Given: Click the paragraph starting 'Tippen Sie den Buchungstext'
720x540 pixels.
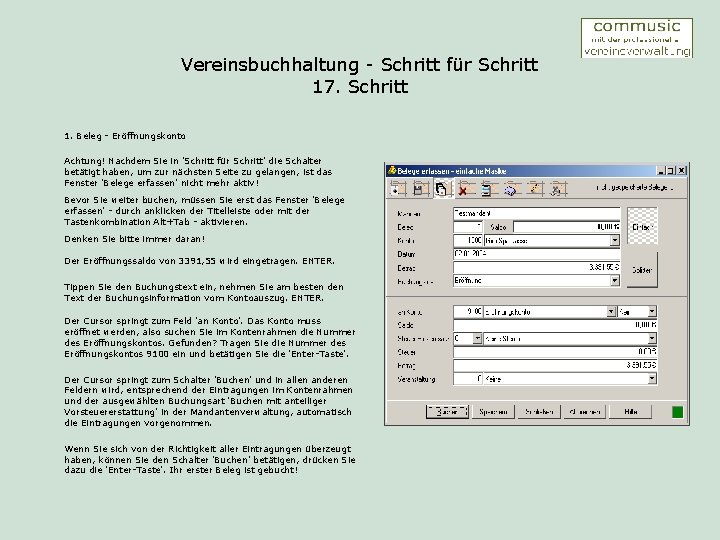Looking at the screenshot, I should click(x=204, y=292).
